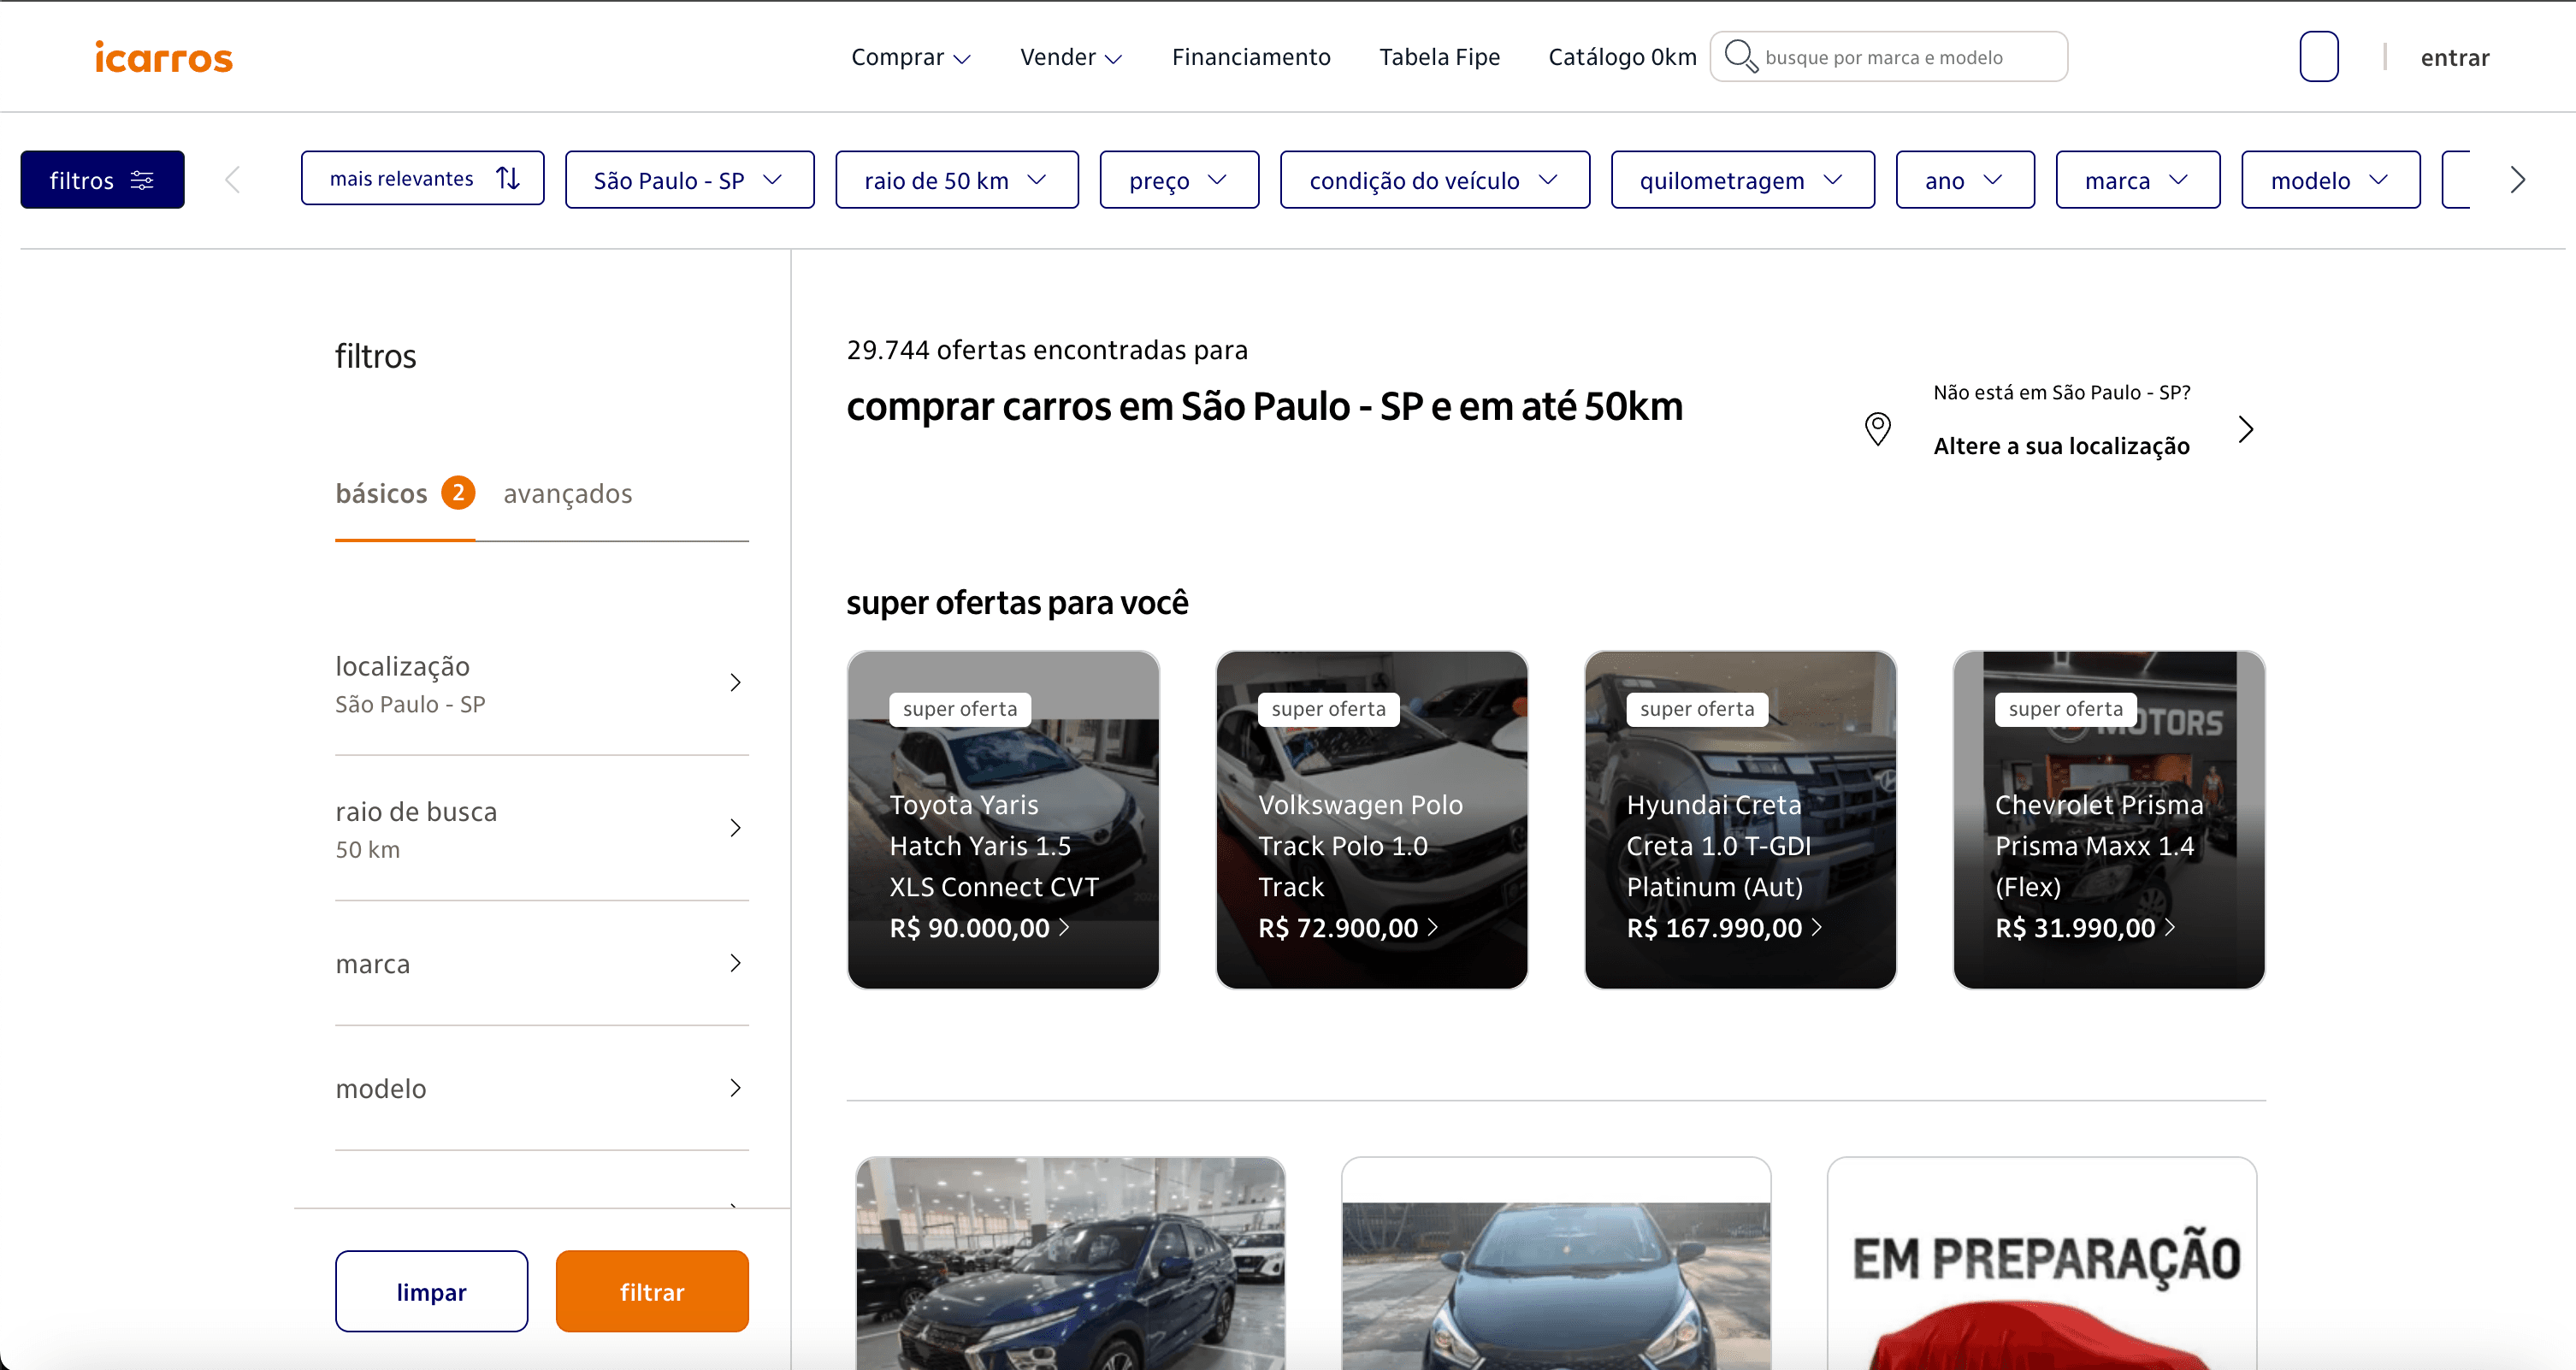Screen dimensions: 2576x1370
Task: Expand localização São Paulo - SP filter row
Action: [541, 684]
